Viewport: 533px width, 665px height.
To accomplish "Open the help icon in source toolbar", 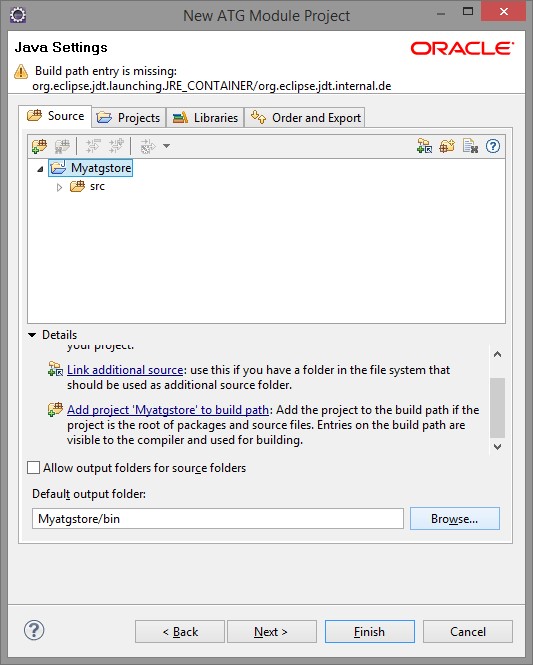I will [493, 146].
